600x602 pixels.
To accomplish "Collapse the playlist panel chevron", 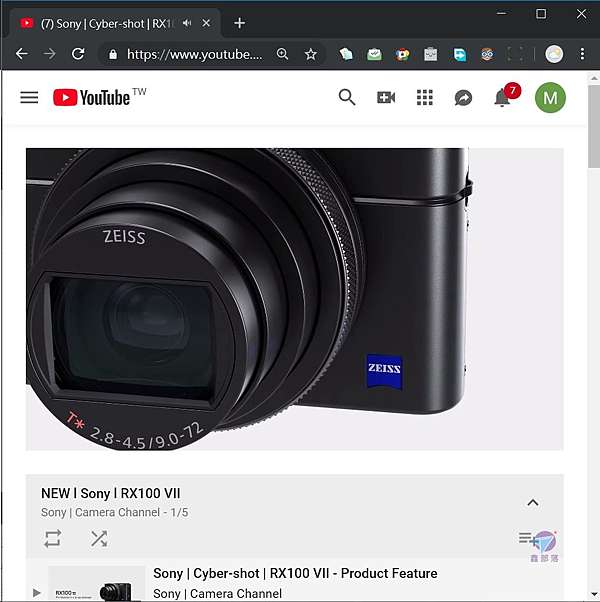I will (x=533, y=503).
